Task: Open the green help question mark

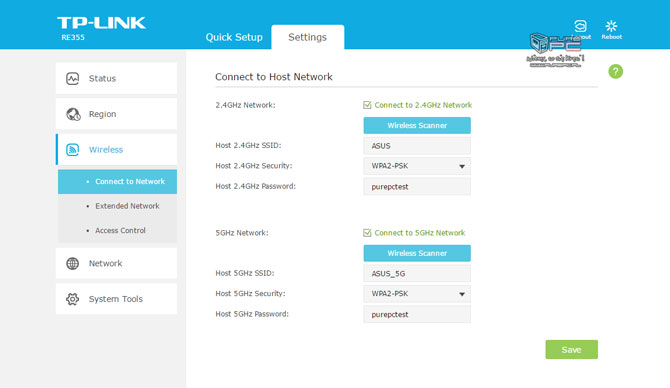Action: (615, 71)
